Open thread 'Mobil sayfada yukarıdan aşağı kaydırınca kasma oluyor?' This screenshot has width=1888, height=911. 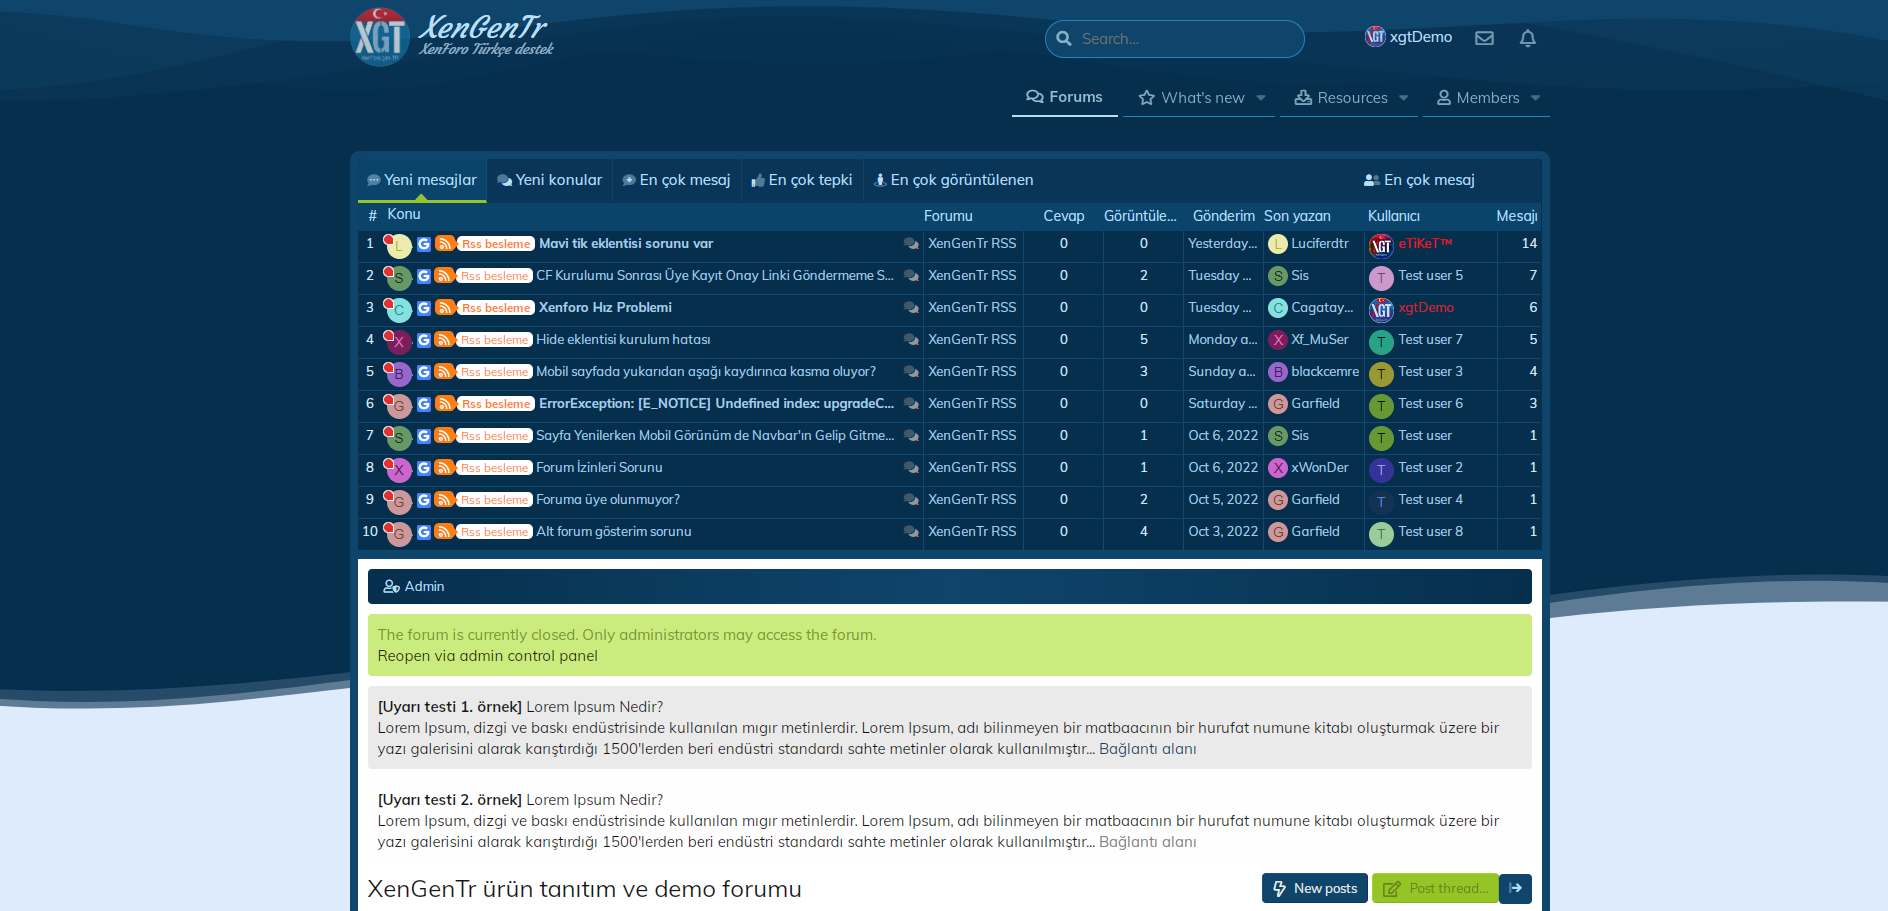coord(706,372)
